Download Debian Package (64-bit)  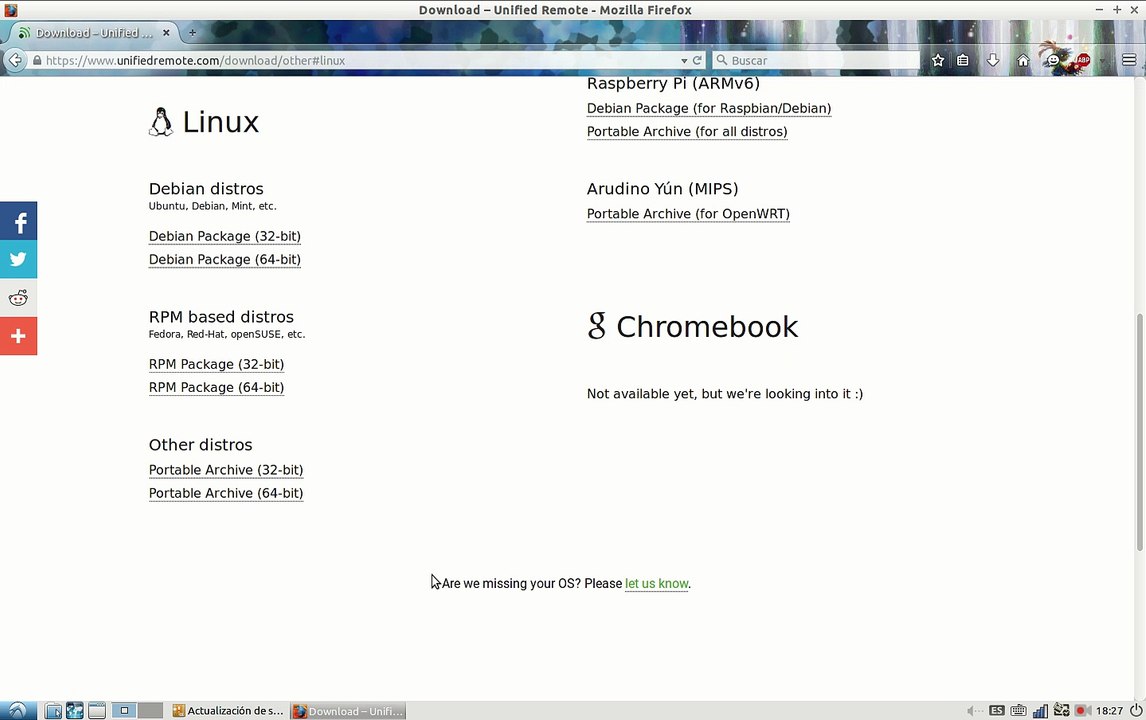coord(224,259)
